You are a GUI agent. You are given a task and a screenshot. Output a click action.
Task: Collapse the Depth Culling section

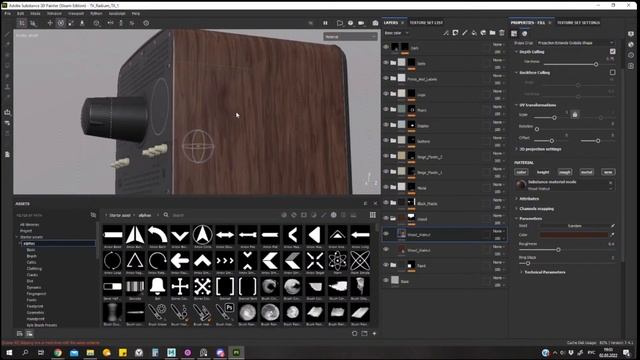coord(516,52)
